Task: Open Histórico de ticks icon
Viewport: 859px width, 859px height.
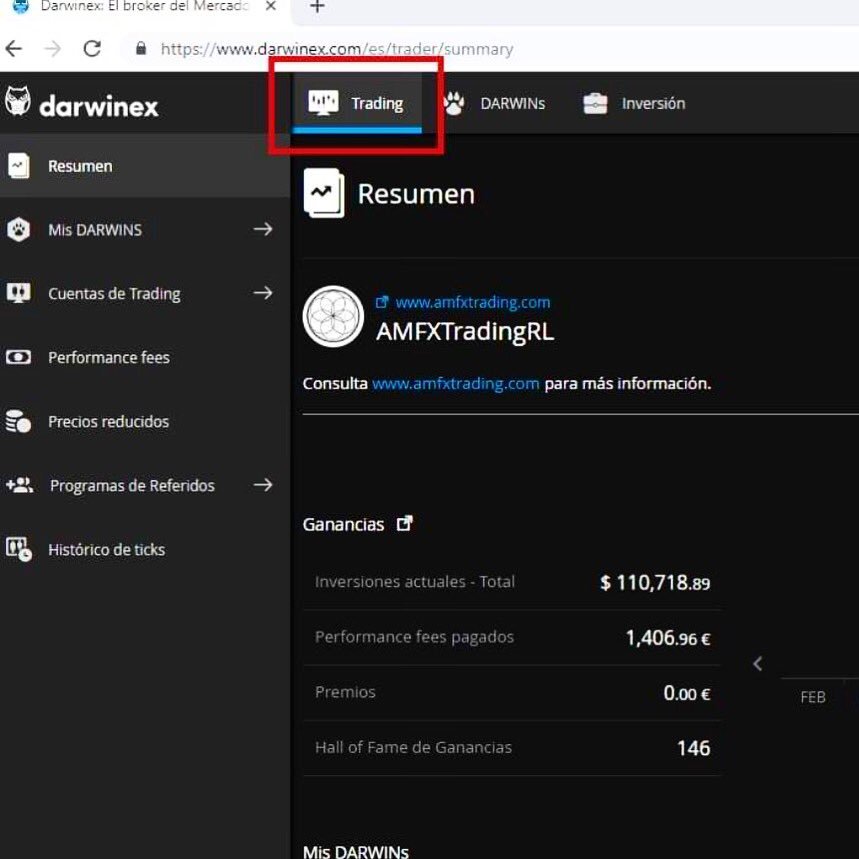Action: tap(19, 549)
